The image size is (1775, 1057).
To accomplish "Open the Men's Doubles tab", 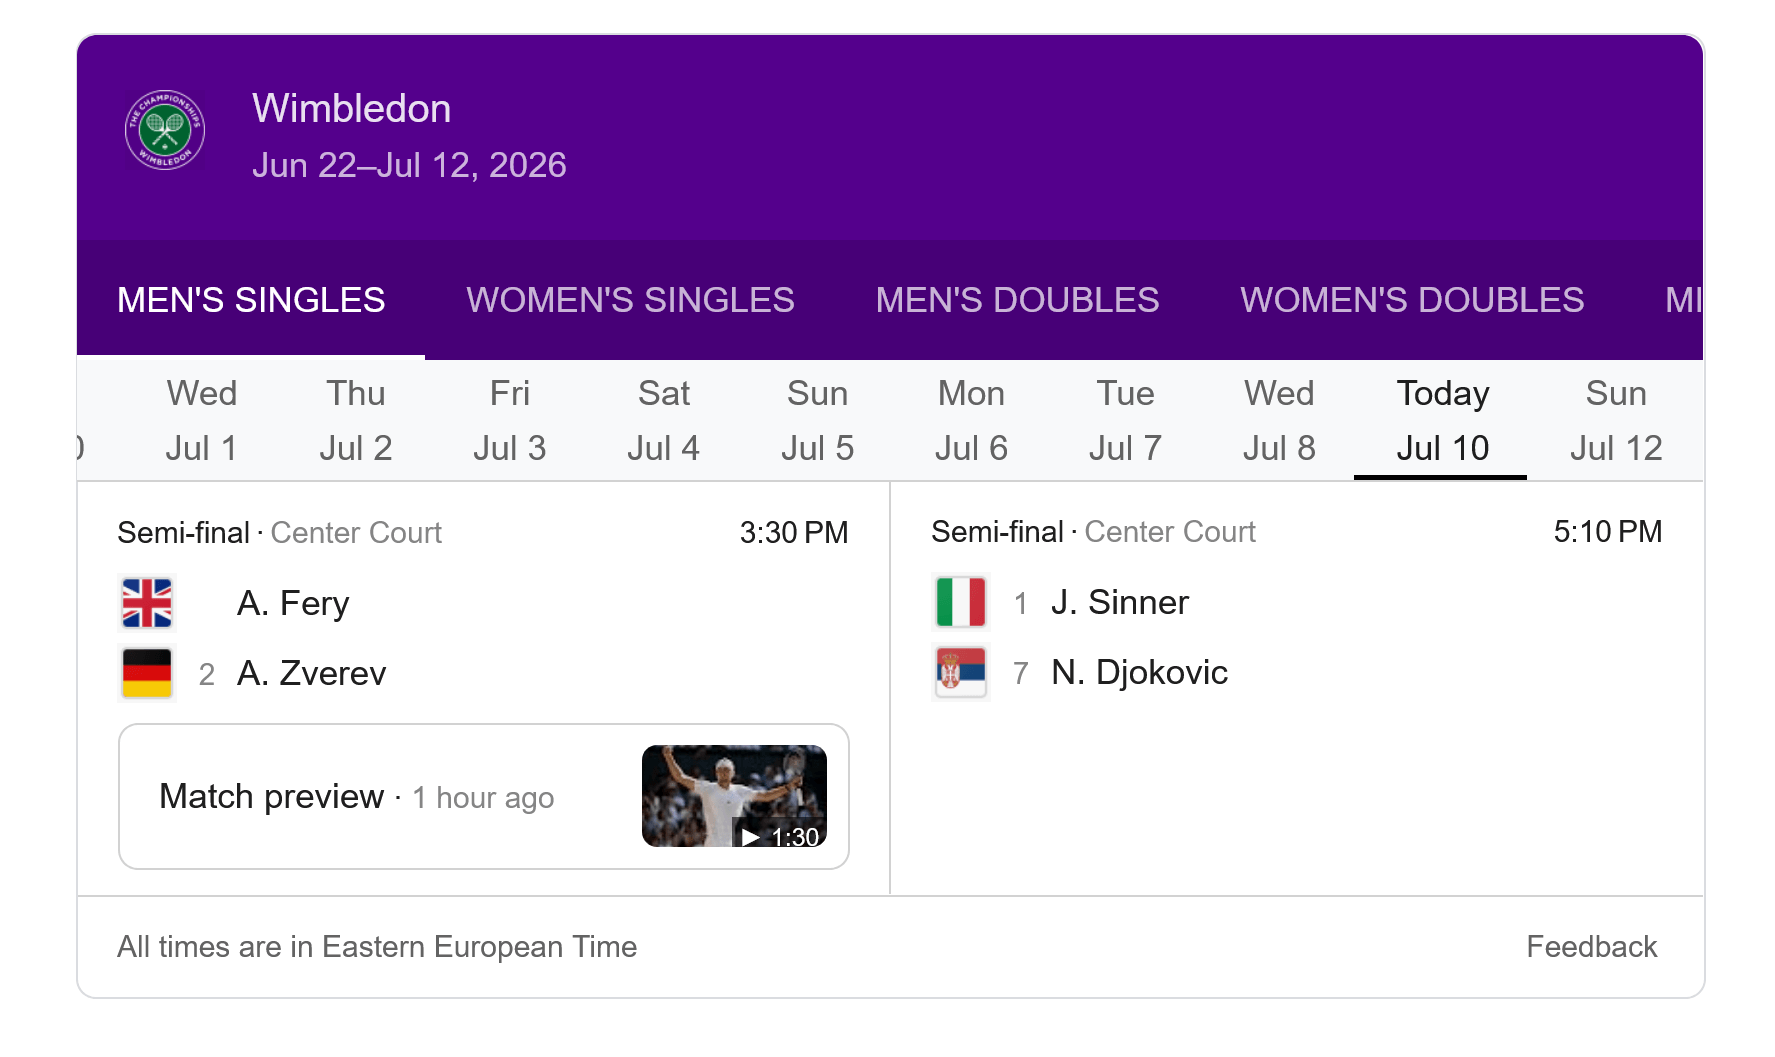I will click(1017, 300).
